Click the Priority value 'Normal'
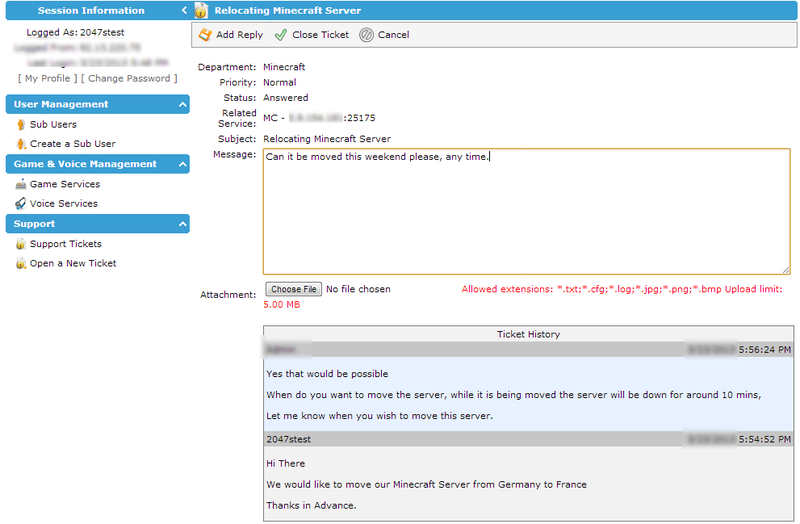Viewport: 800px width, 524px height. click(x=280, y=82)
